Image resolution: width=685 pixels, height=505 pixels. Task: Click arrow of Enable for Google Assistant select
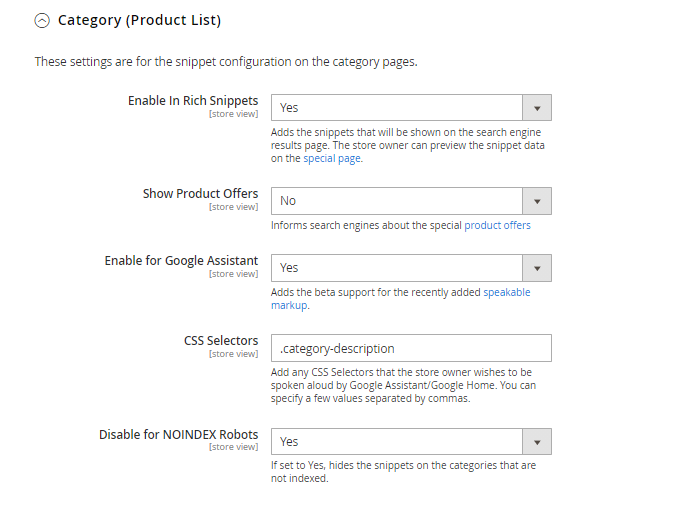[x=537, y=268]
